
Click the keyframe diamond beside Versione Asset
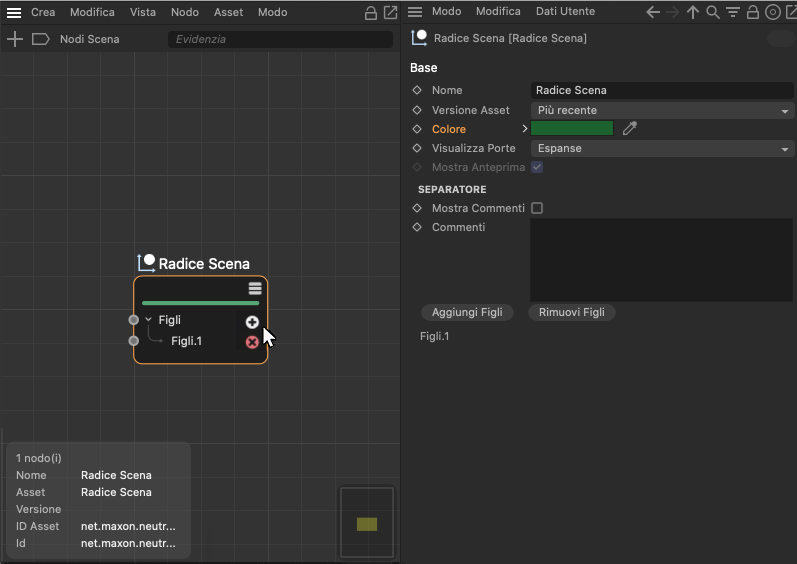(417, 110)
